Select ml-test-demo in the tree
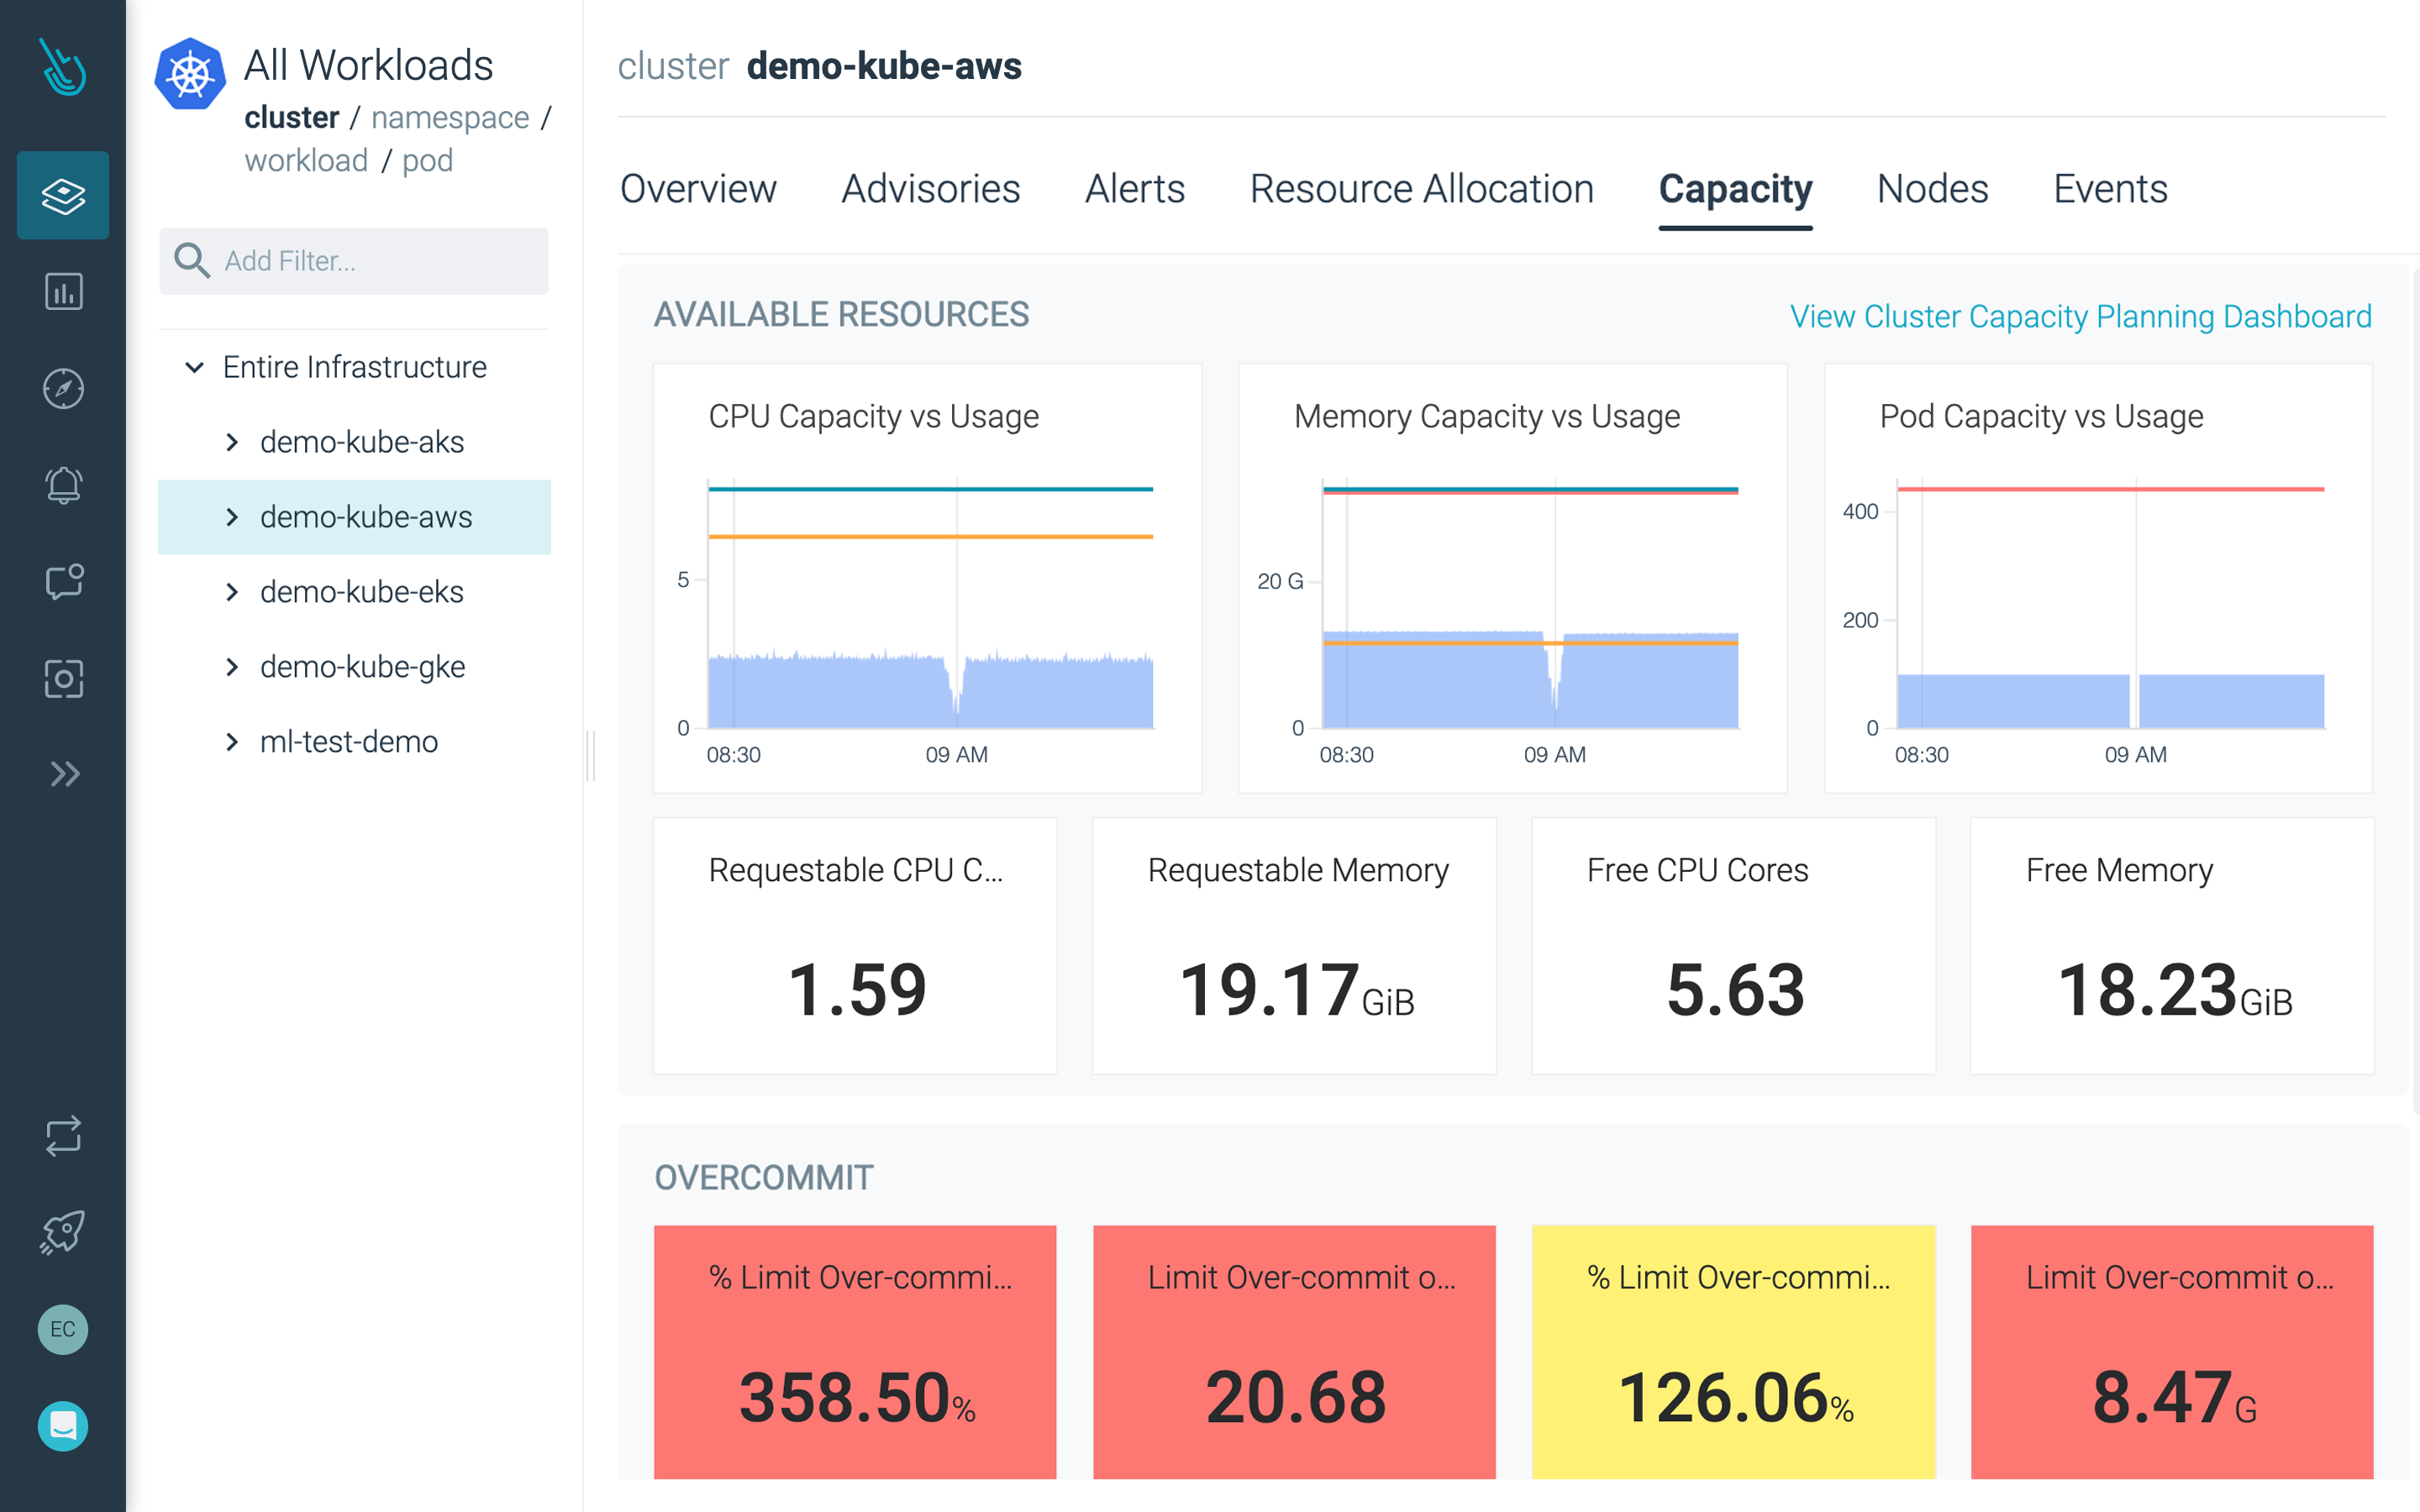 point(349,742)
